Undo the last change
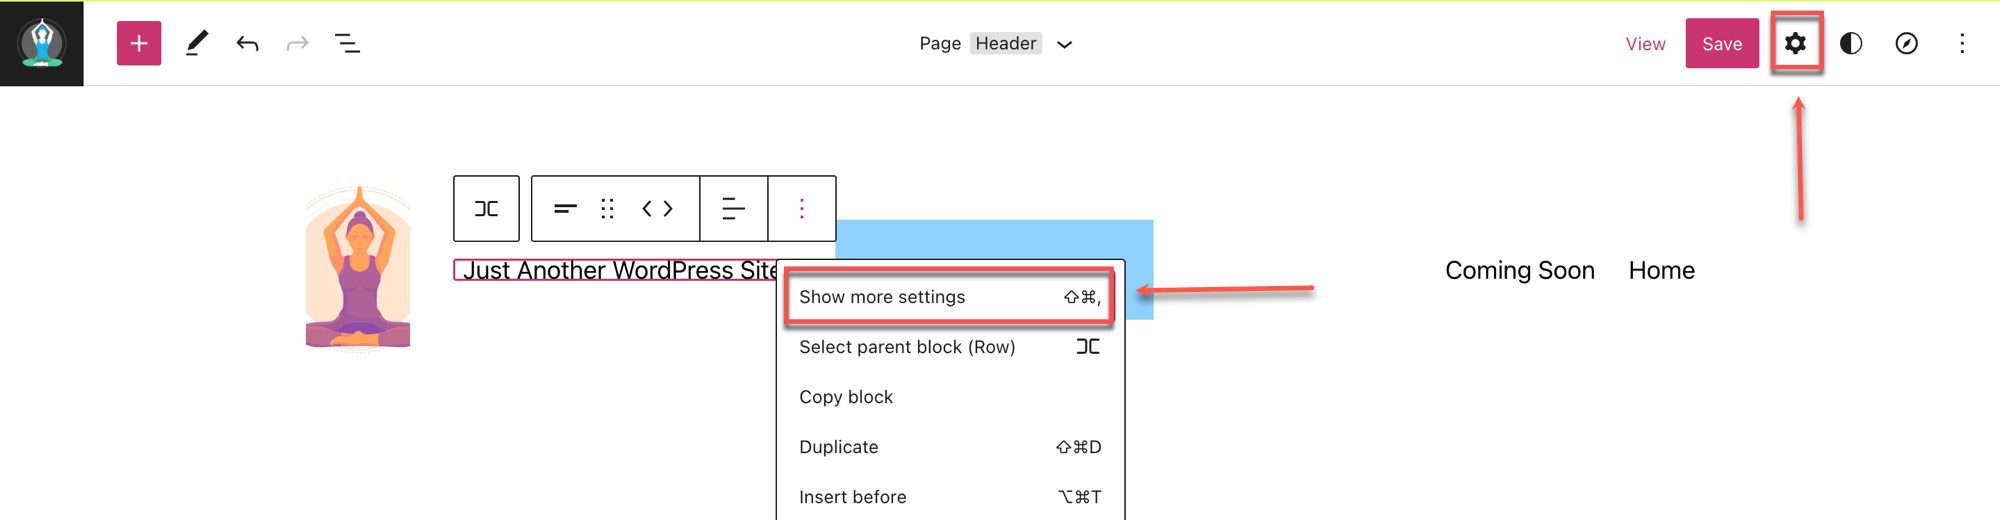 pyautogui.click(x=247, y=43)
